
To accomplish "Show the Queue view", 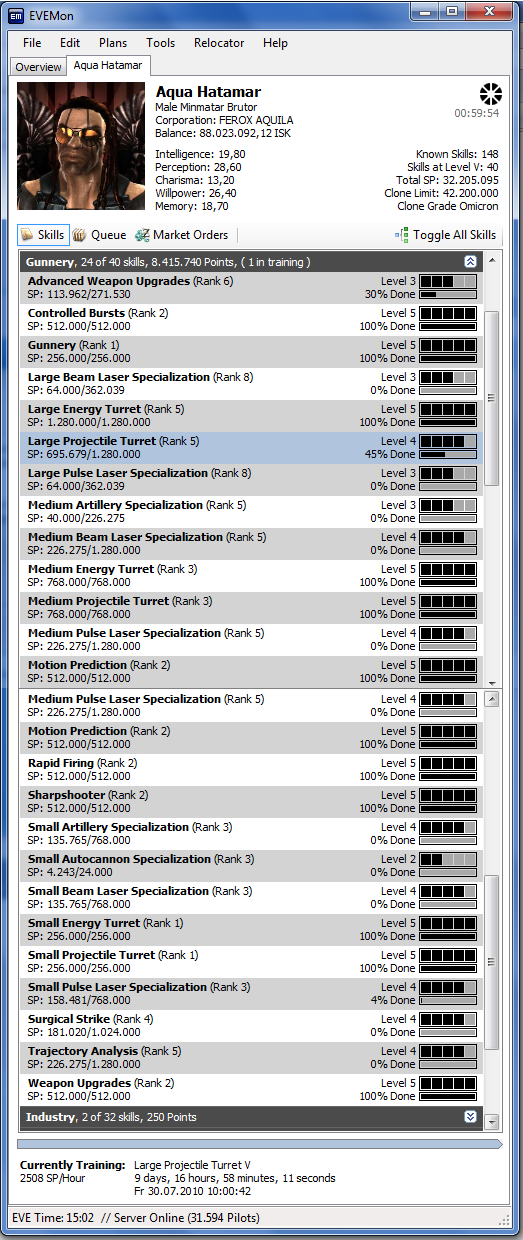I will click(99, 235).
